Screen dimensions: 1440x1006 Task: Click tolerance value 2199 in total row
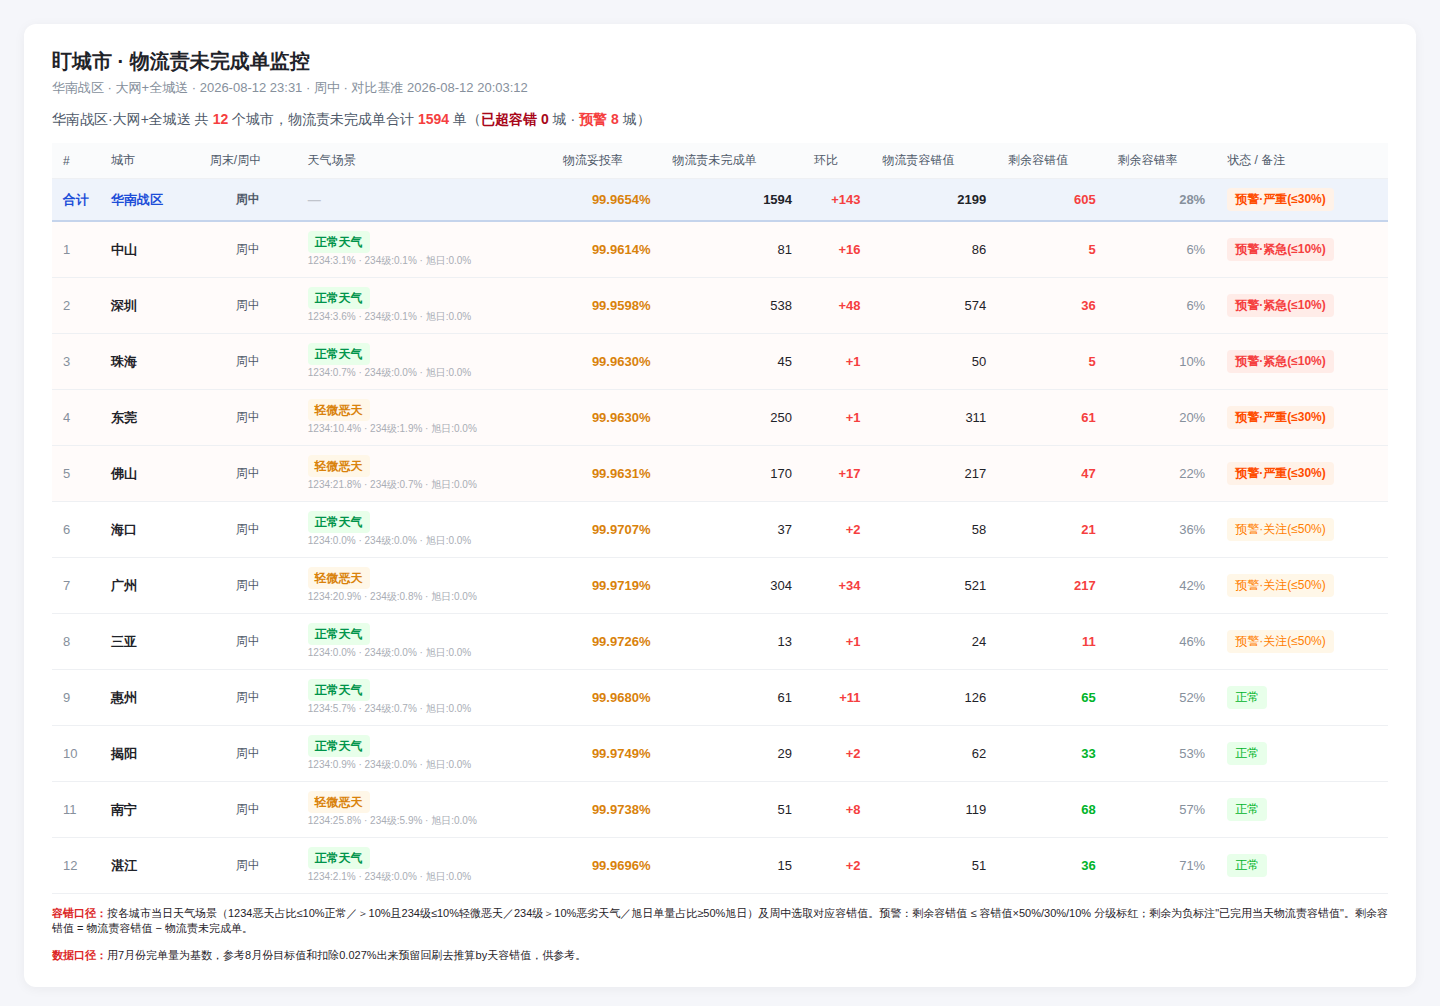pos(971,200)
